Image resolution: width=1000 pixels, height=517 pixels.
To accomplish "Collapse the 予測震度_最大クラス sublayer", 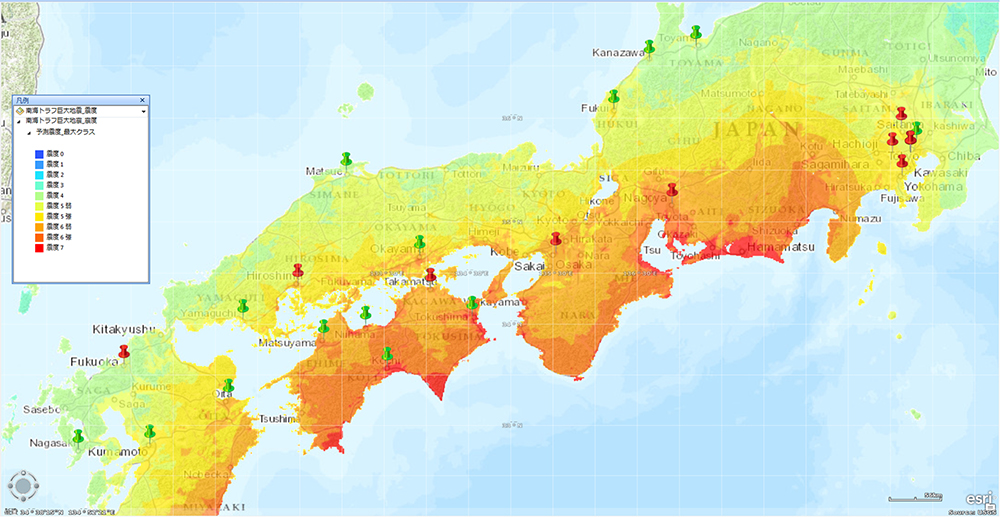I will click(x=29, y=132).
